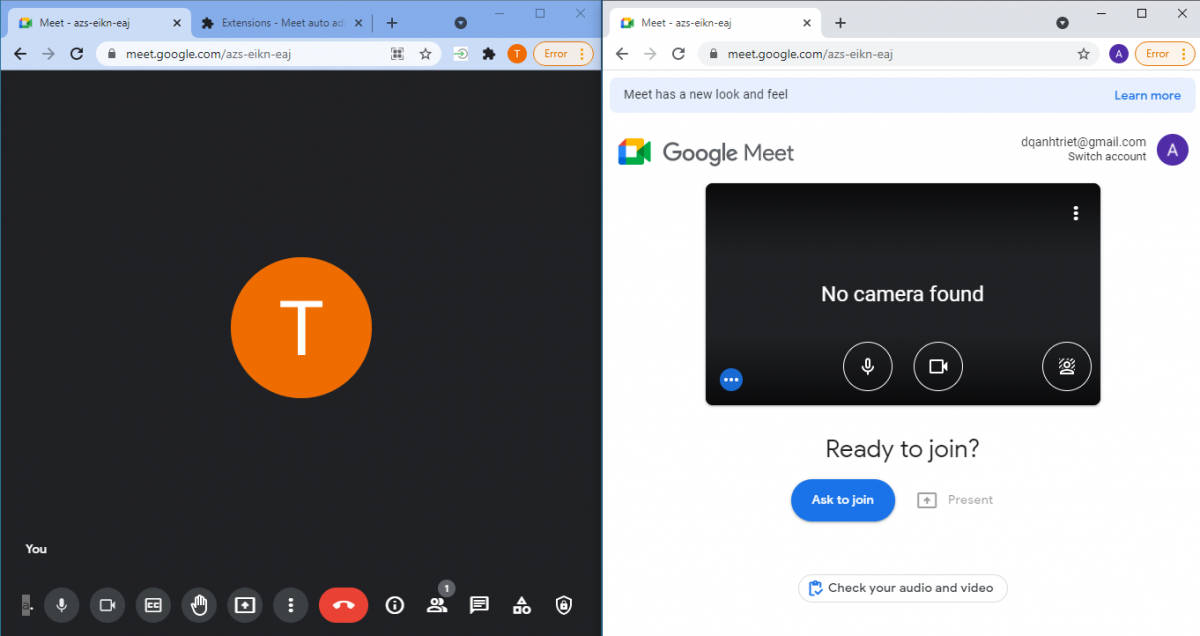Close the Meet tab in left window
The image size is (1200, 636).
(176, 23)
